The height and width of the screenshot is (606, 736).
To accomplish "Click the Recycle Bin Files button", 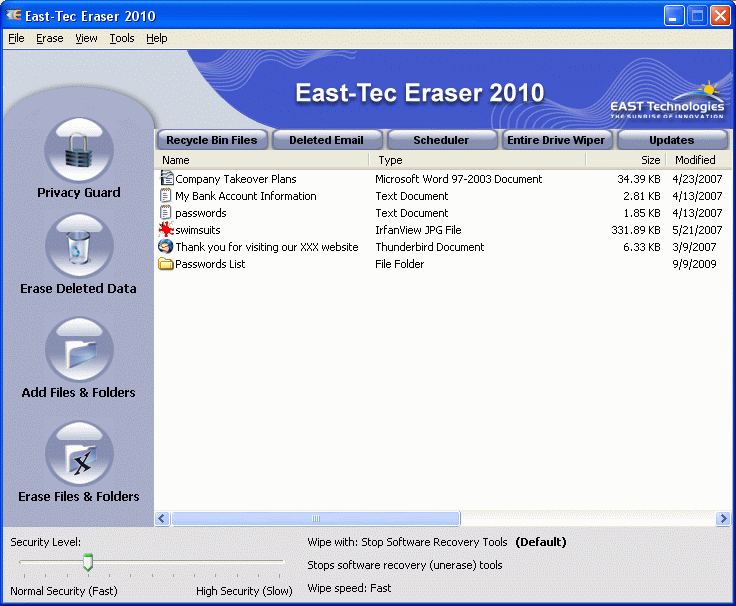I will tap(211, 140).
